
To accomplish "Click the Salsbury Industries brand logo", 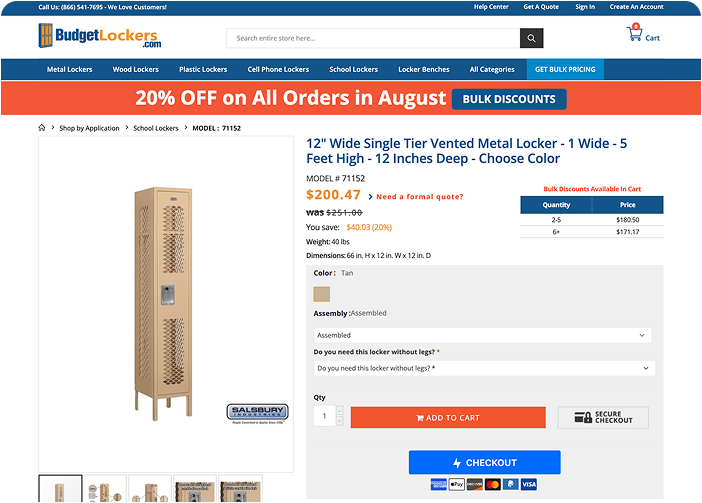I will click(257, 413).
